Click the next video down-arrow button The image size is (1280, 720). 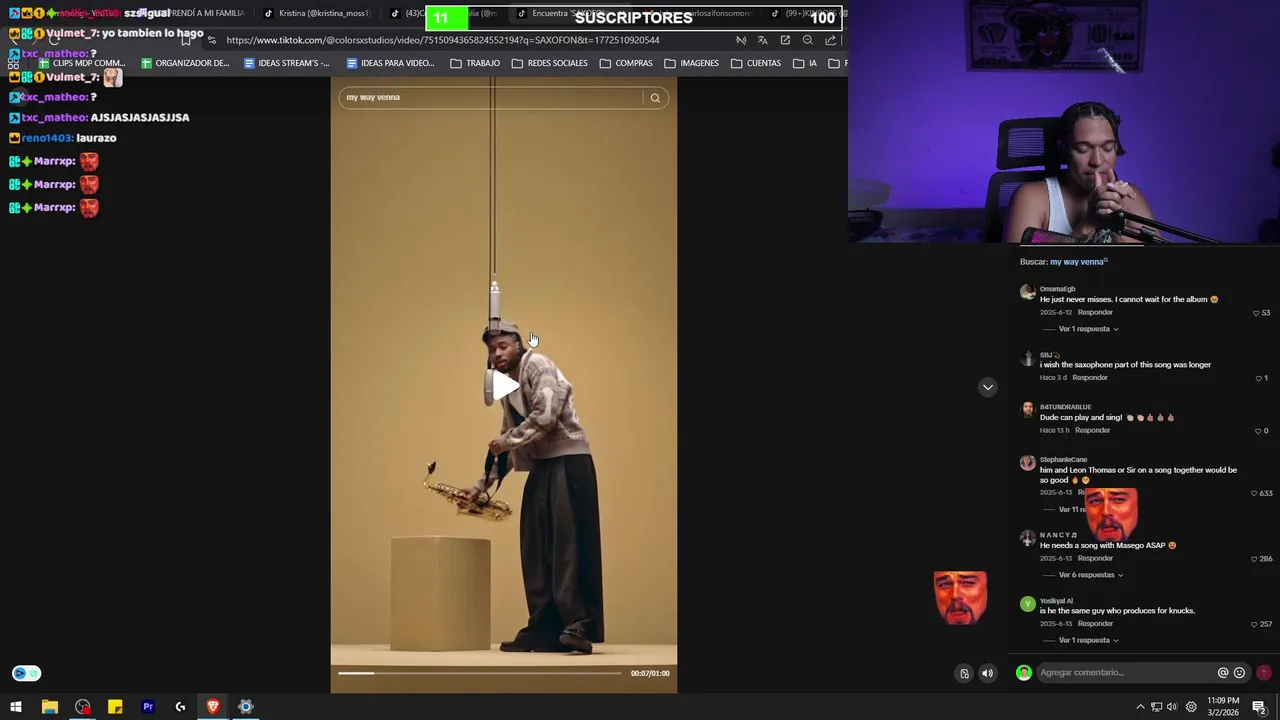click(x=987, y=387)
